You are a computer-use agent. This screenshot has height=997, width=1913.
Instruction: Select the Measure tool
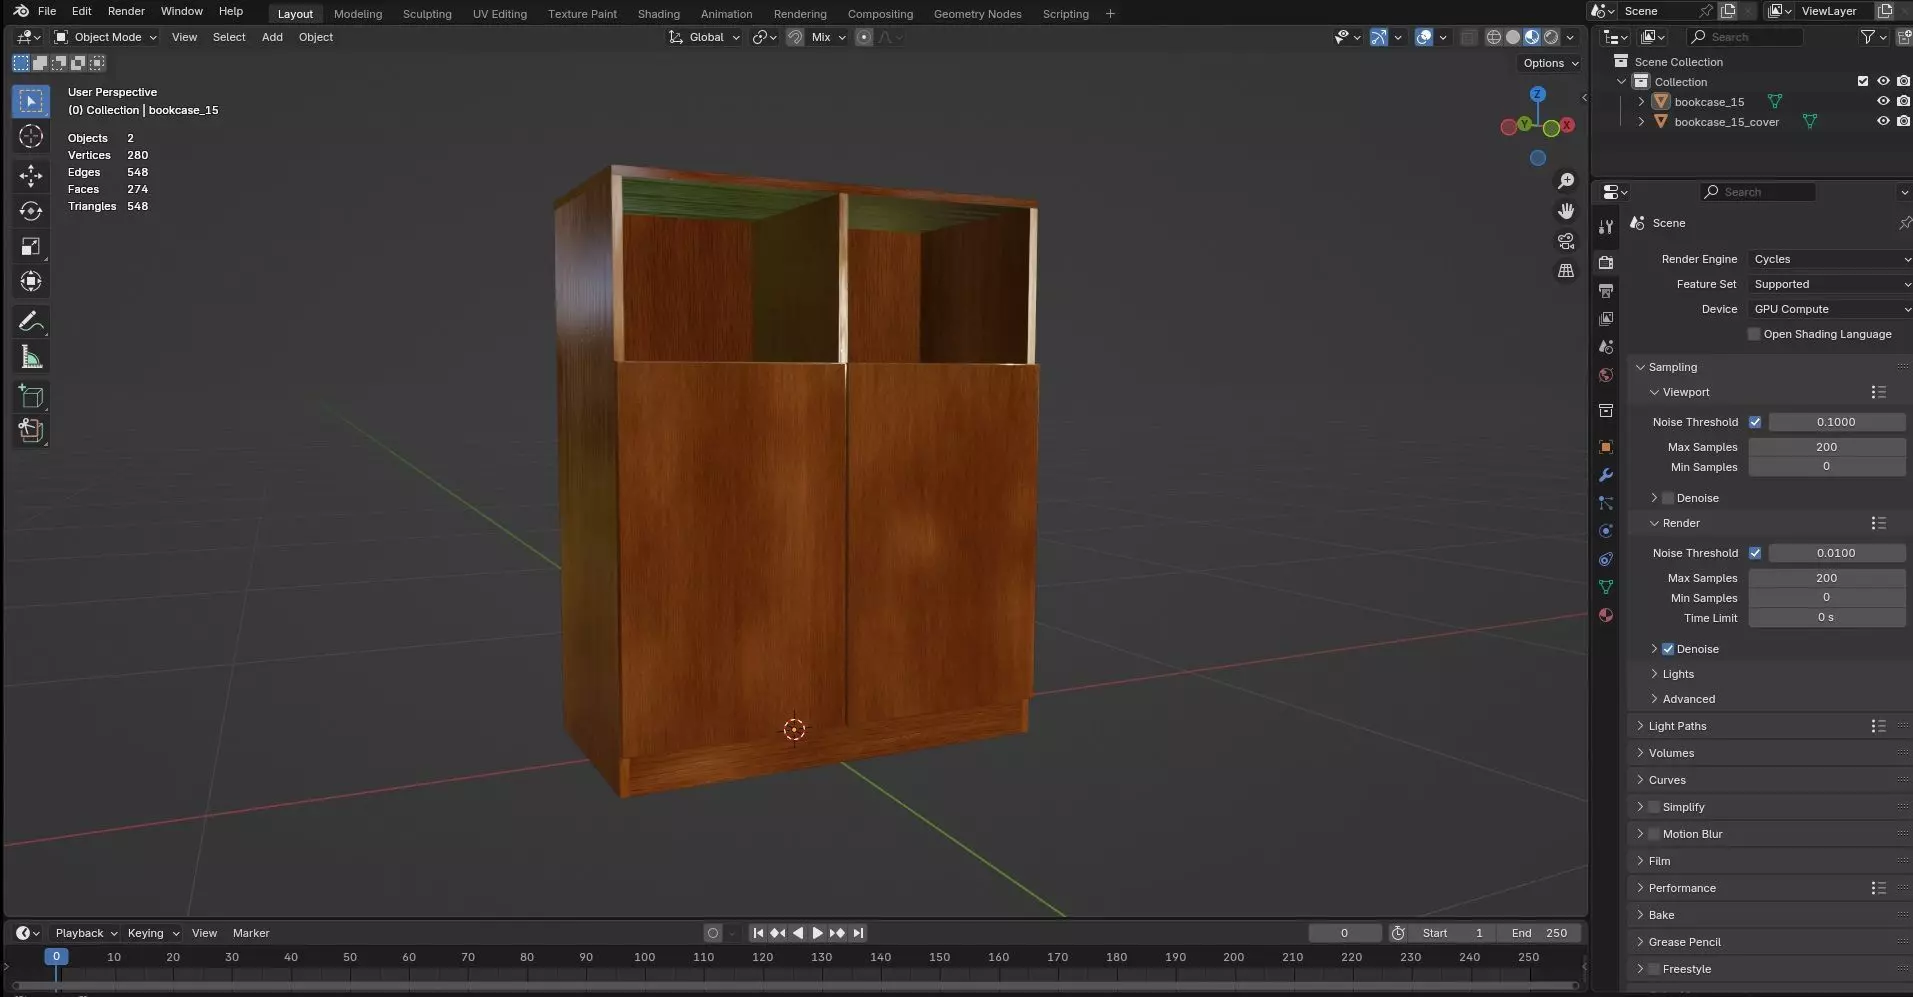coord(31,357)
